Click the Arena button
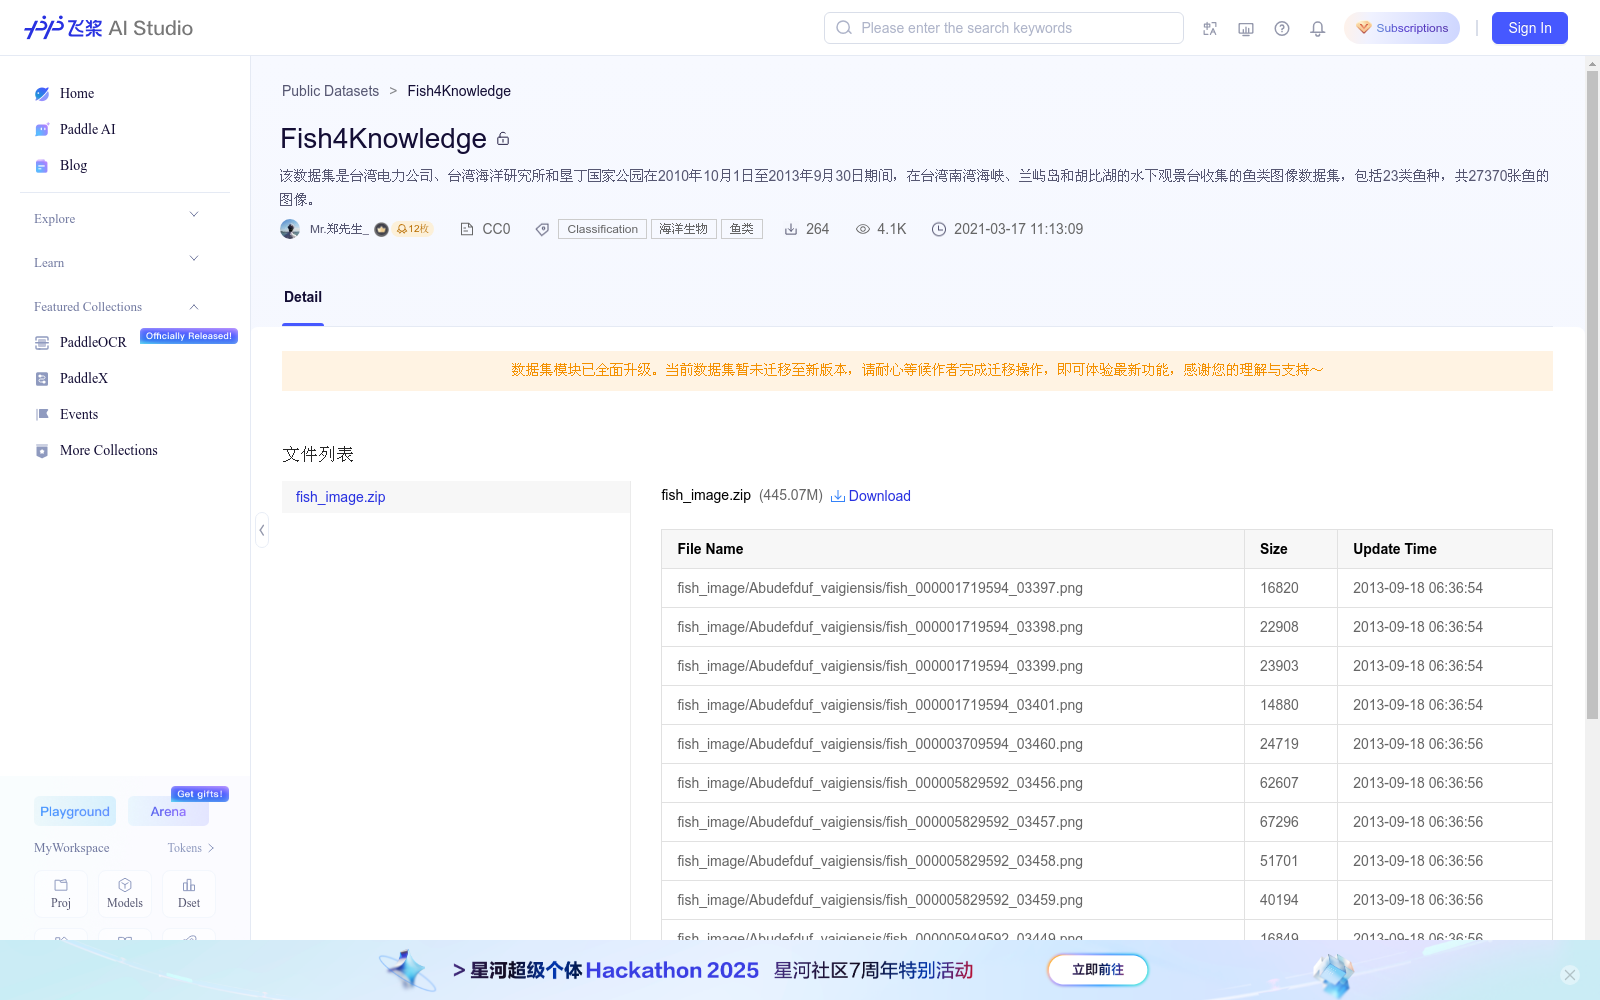The width and height of the screenshot is (1600, 1000). tap(168, 811)
